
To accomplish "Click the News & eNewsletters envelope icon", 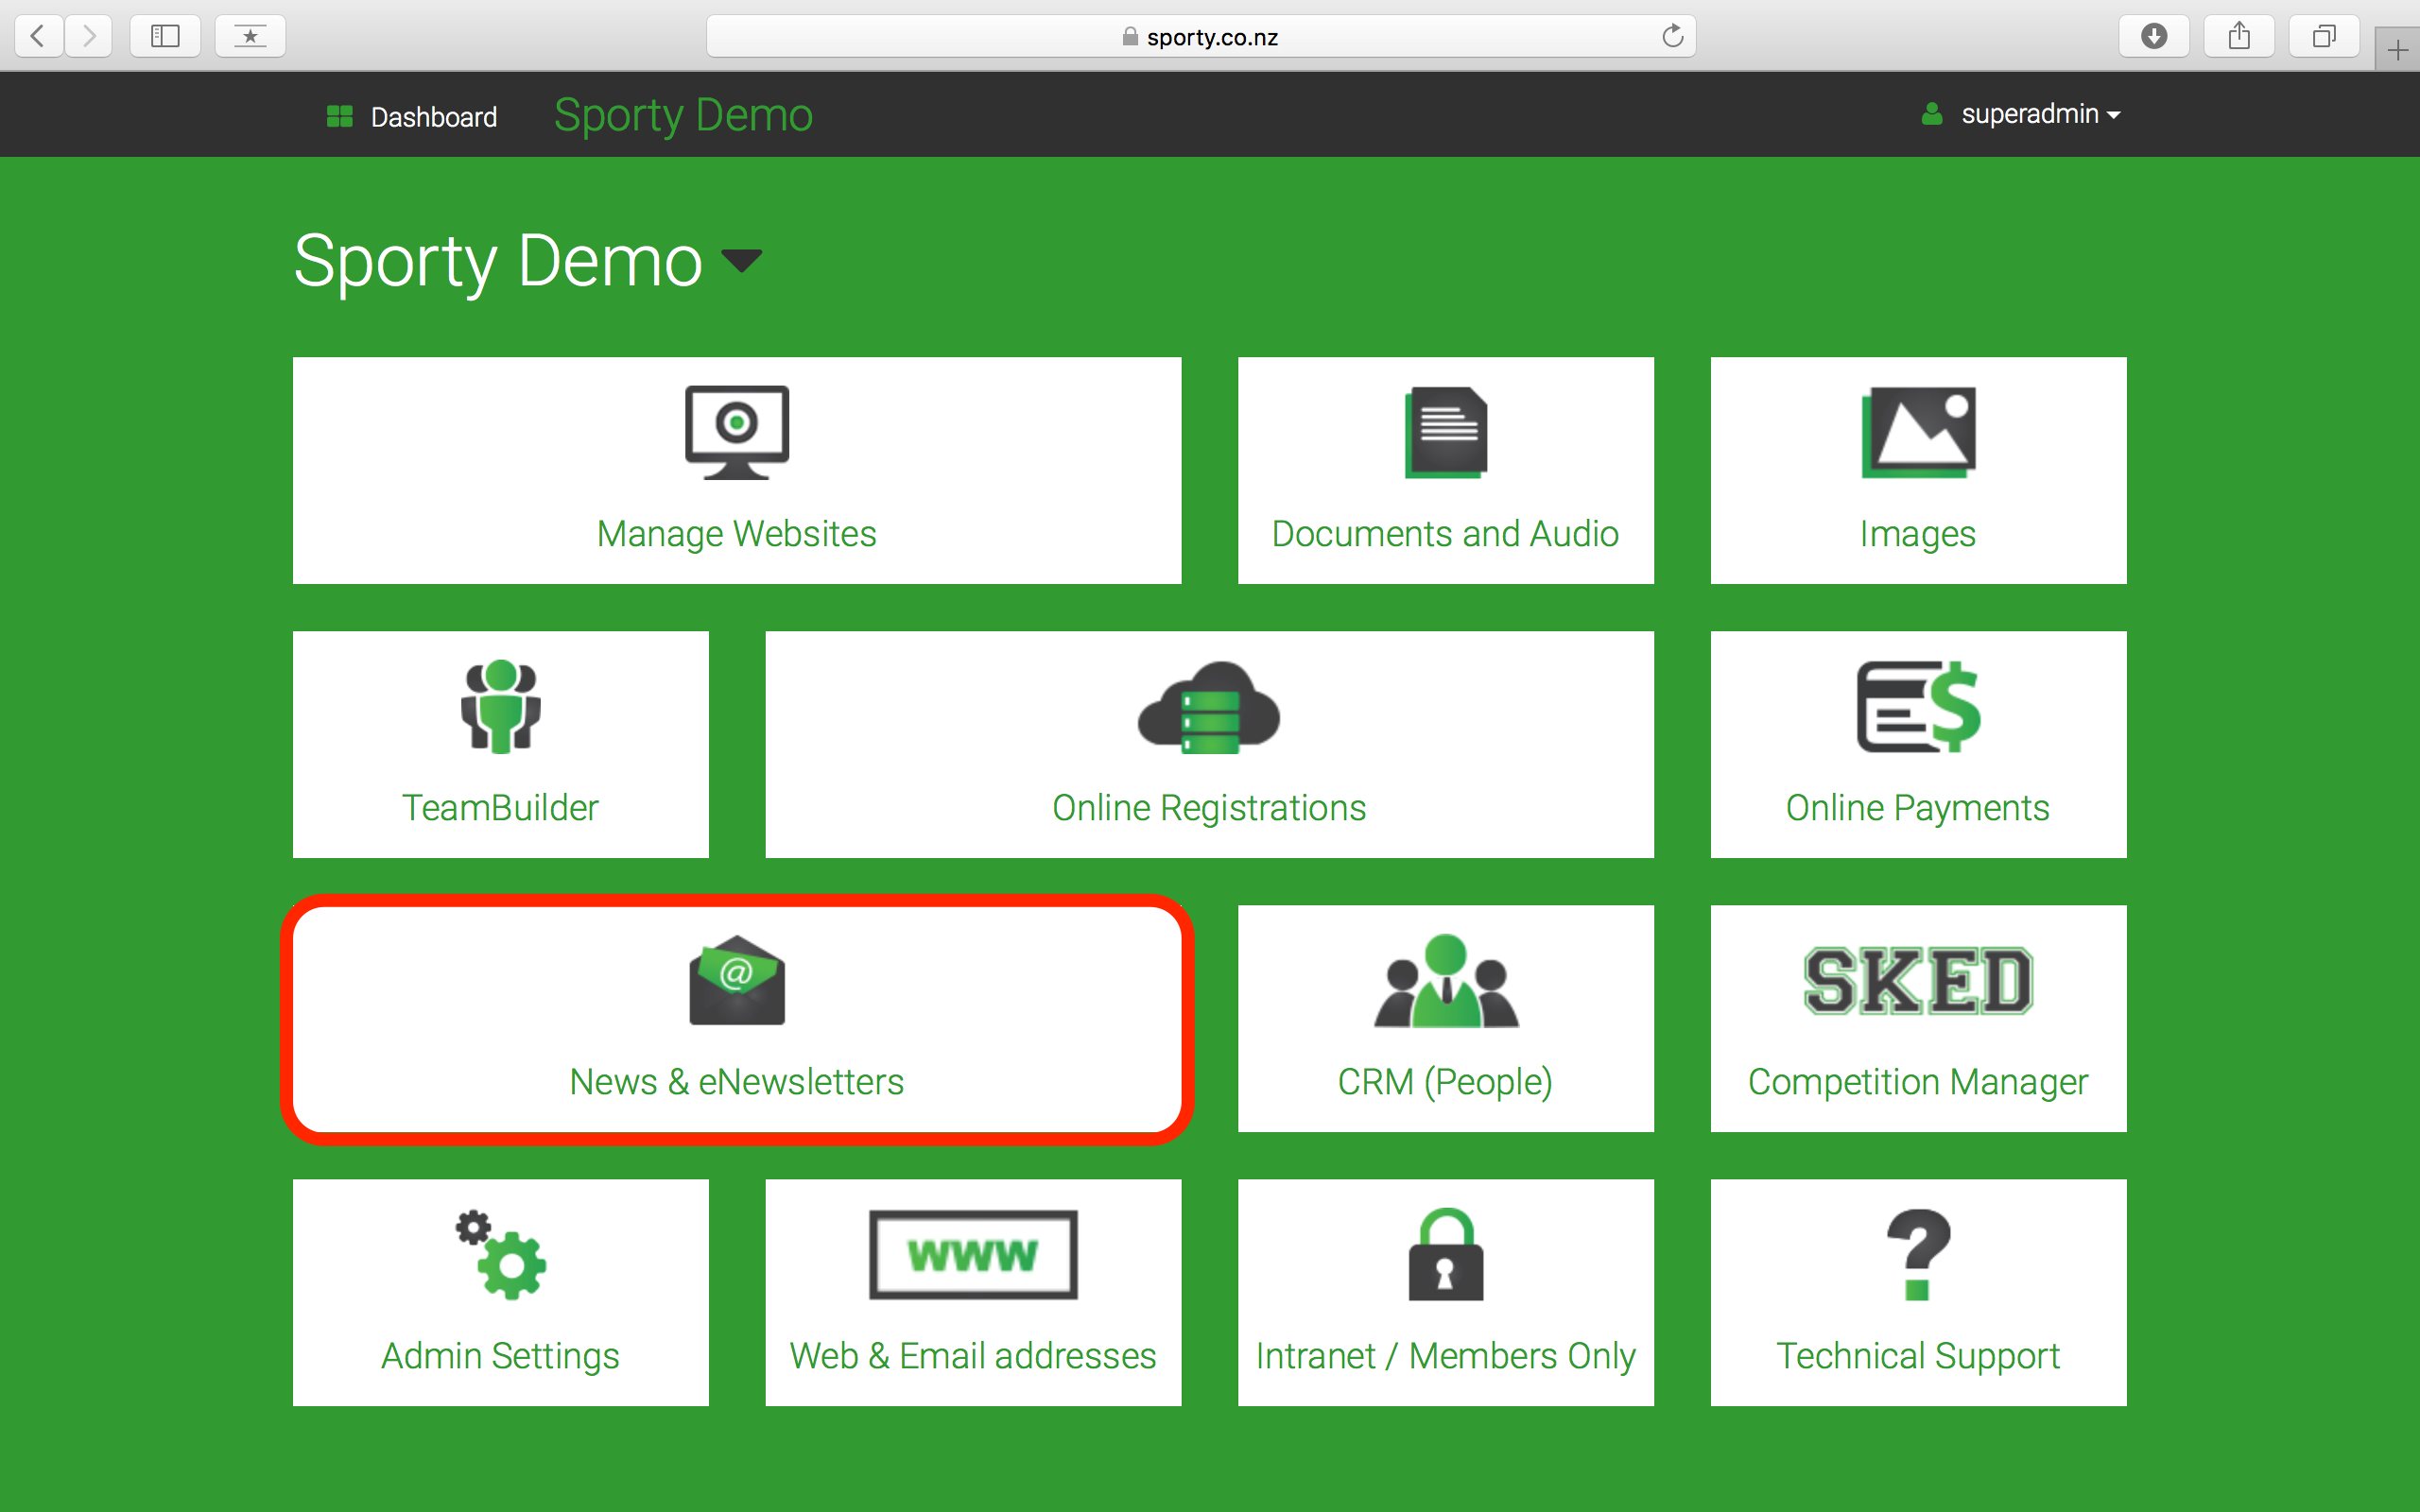I will pos(737,980).
